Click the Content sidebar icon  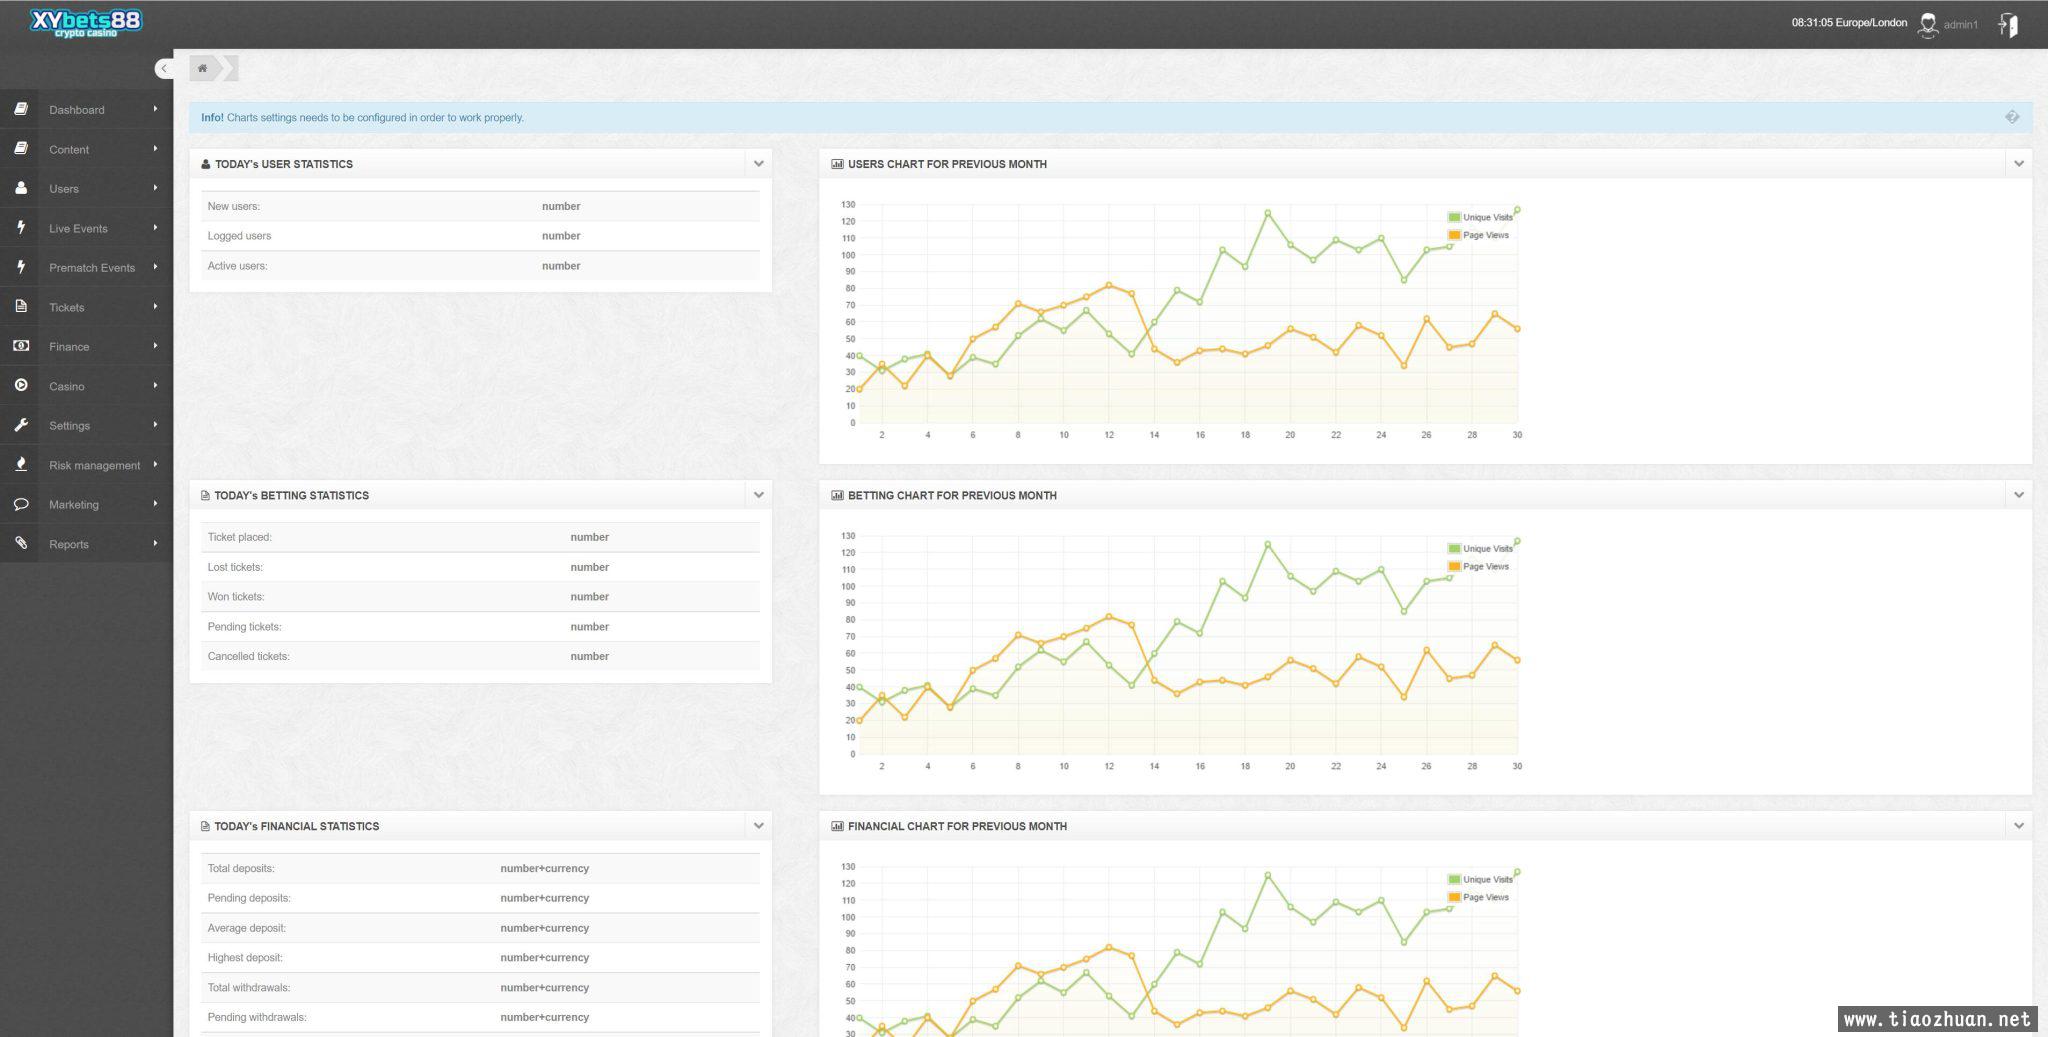pyautogui.click(x=20, y=149)
